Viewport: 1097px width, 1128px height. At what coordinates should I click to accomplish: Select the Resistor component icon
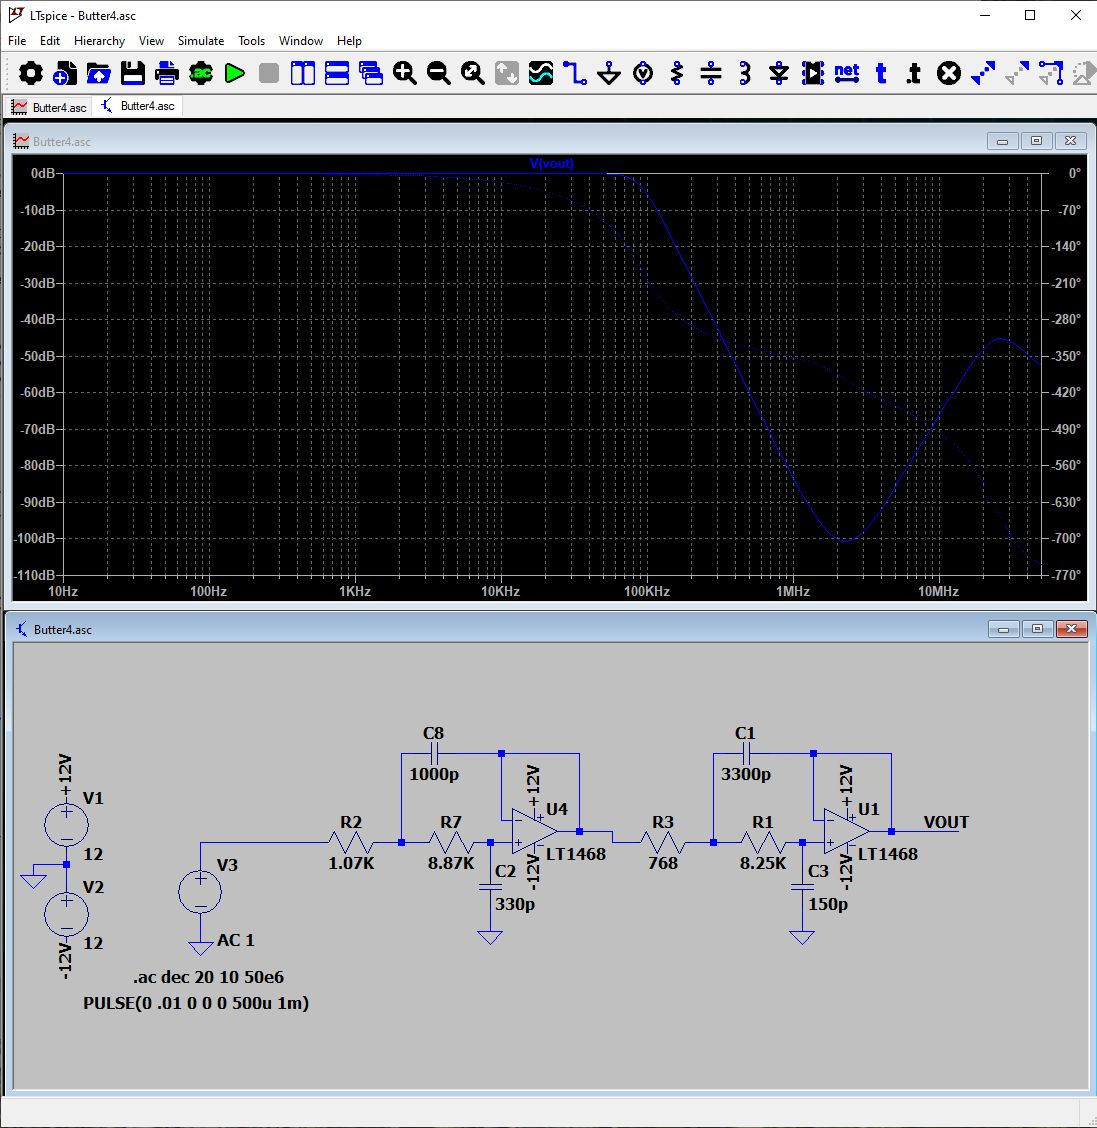(x=676, y=73)
